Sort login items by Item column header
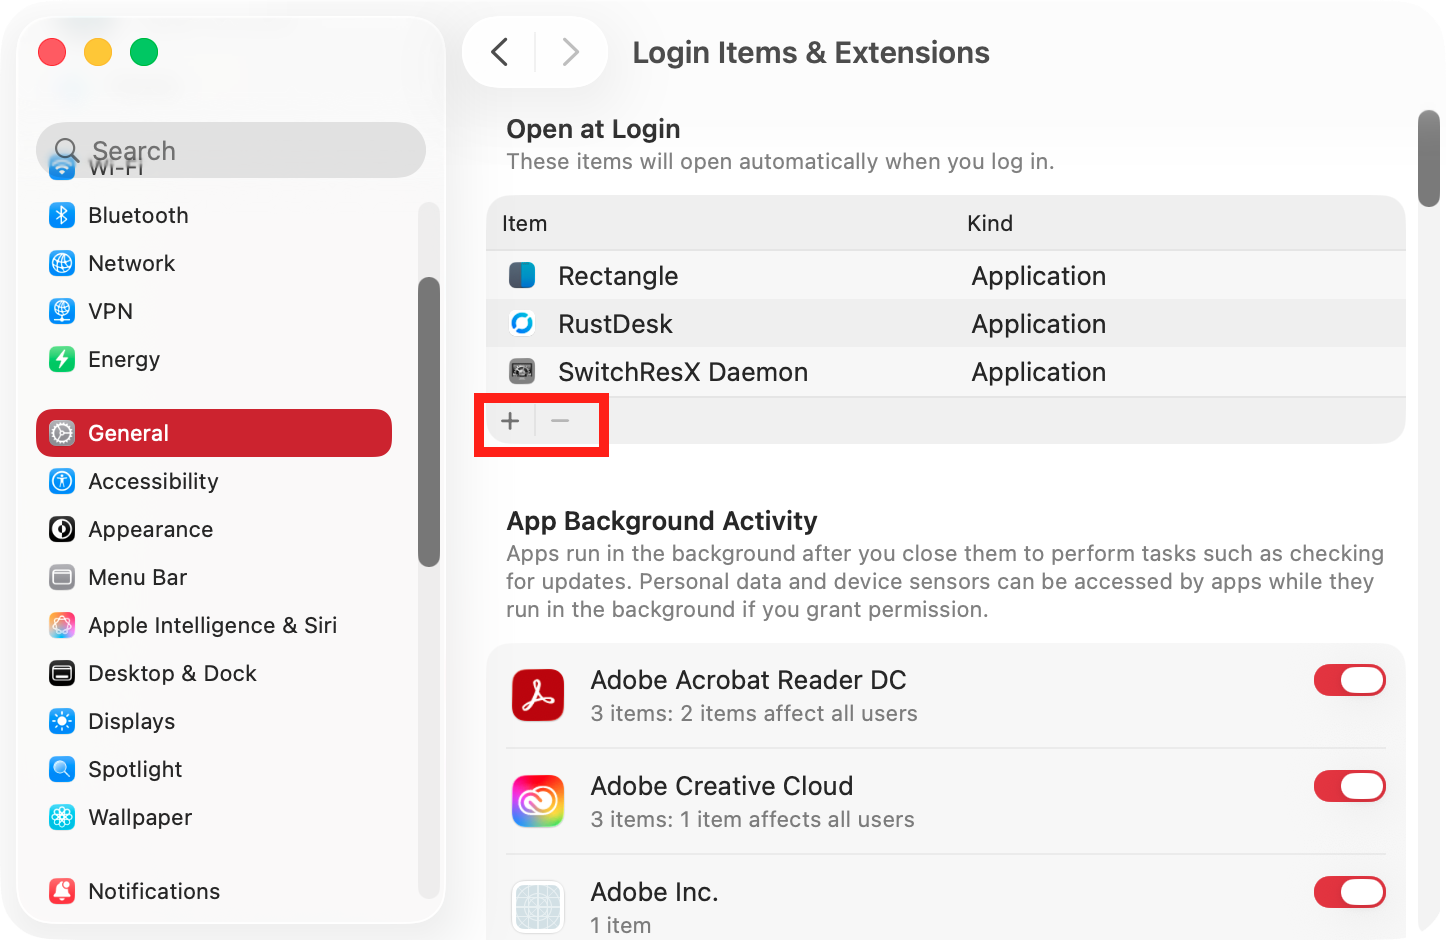The image size is (1446, 940). (x=524, y=223)
